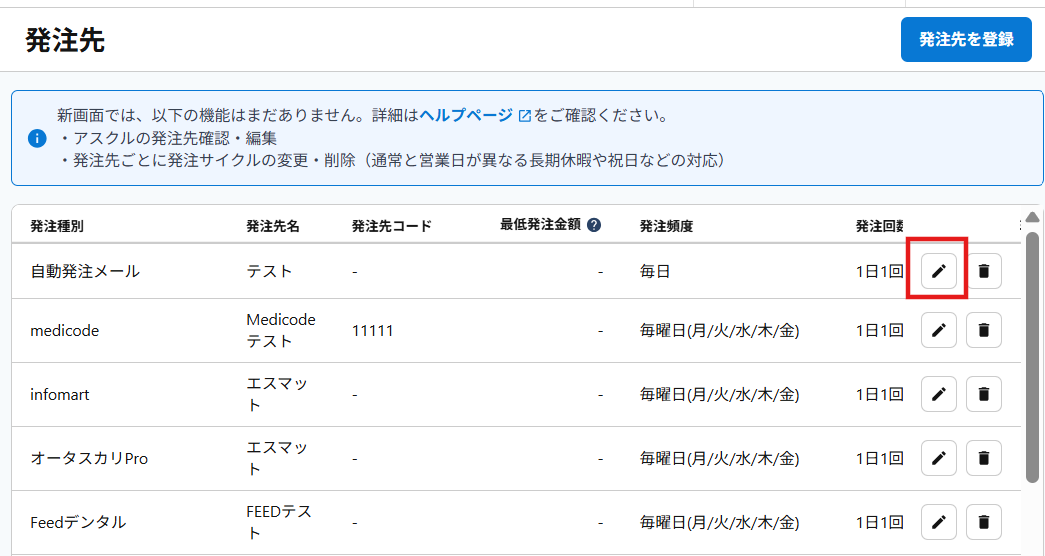Click the blue info icon in notice banner
The width and height of the screenshot is (1045, 556).
point(37,138)
